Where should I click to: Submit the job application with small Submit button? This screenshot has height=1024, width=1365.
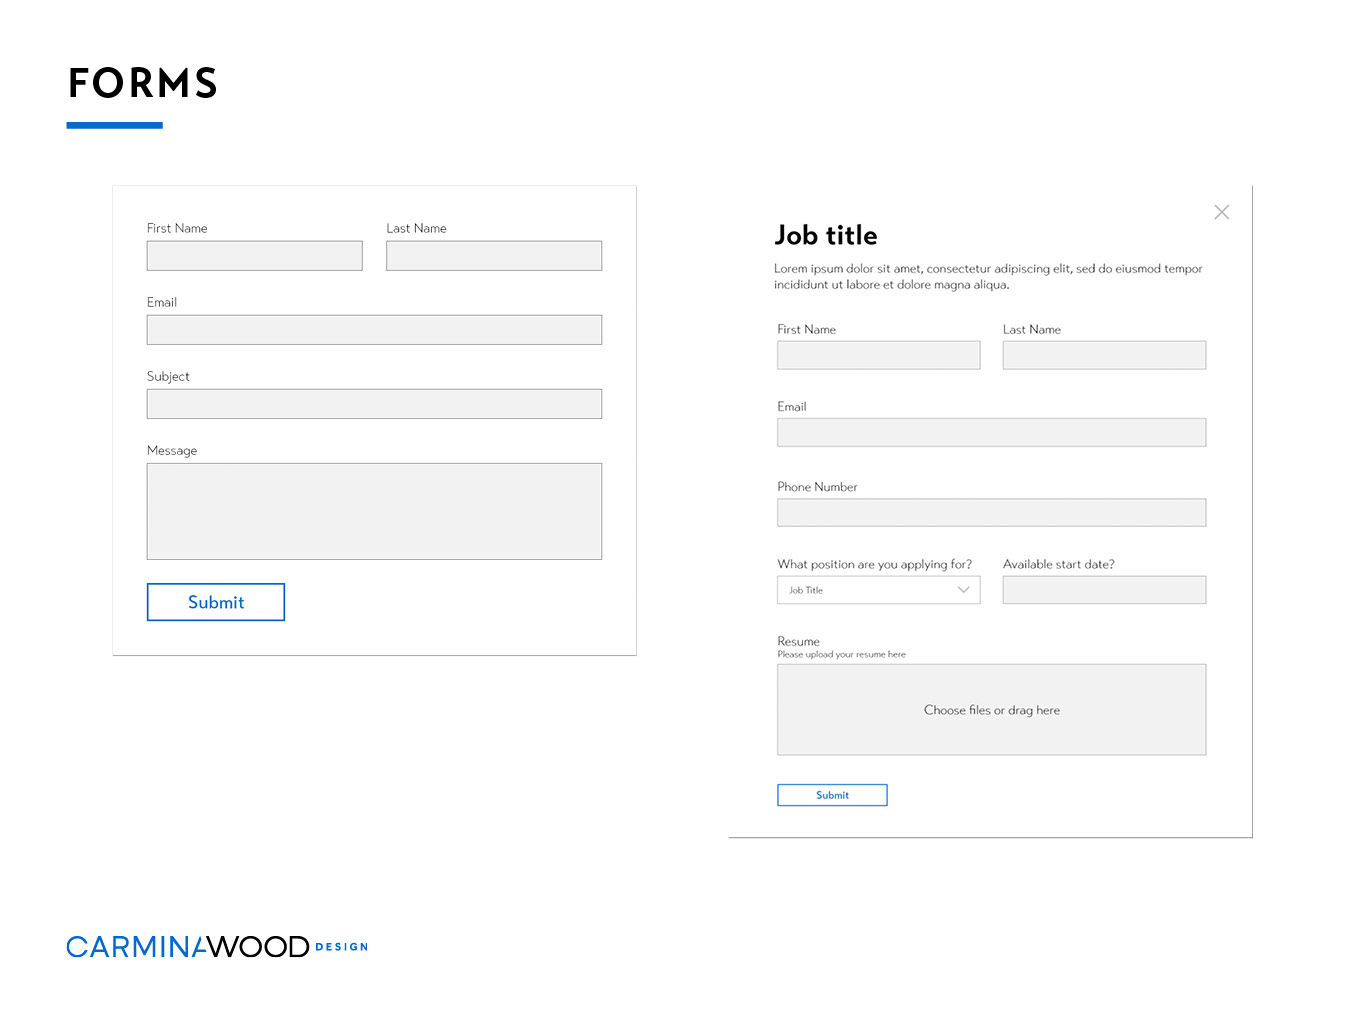pos(832,795)
